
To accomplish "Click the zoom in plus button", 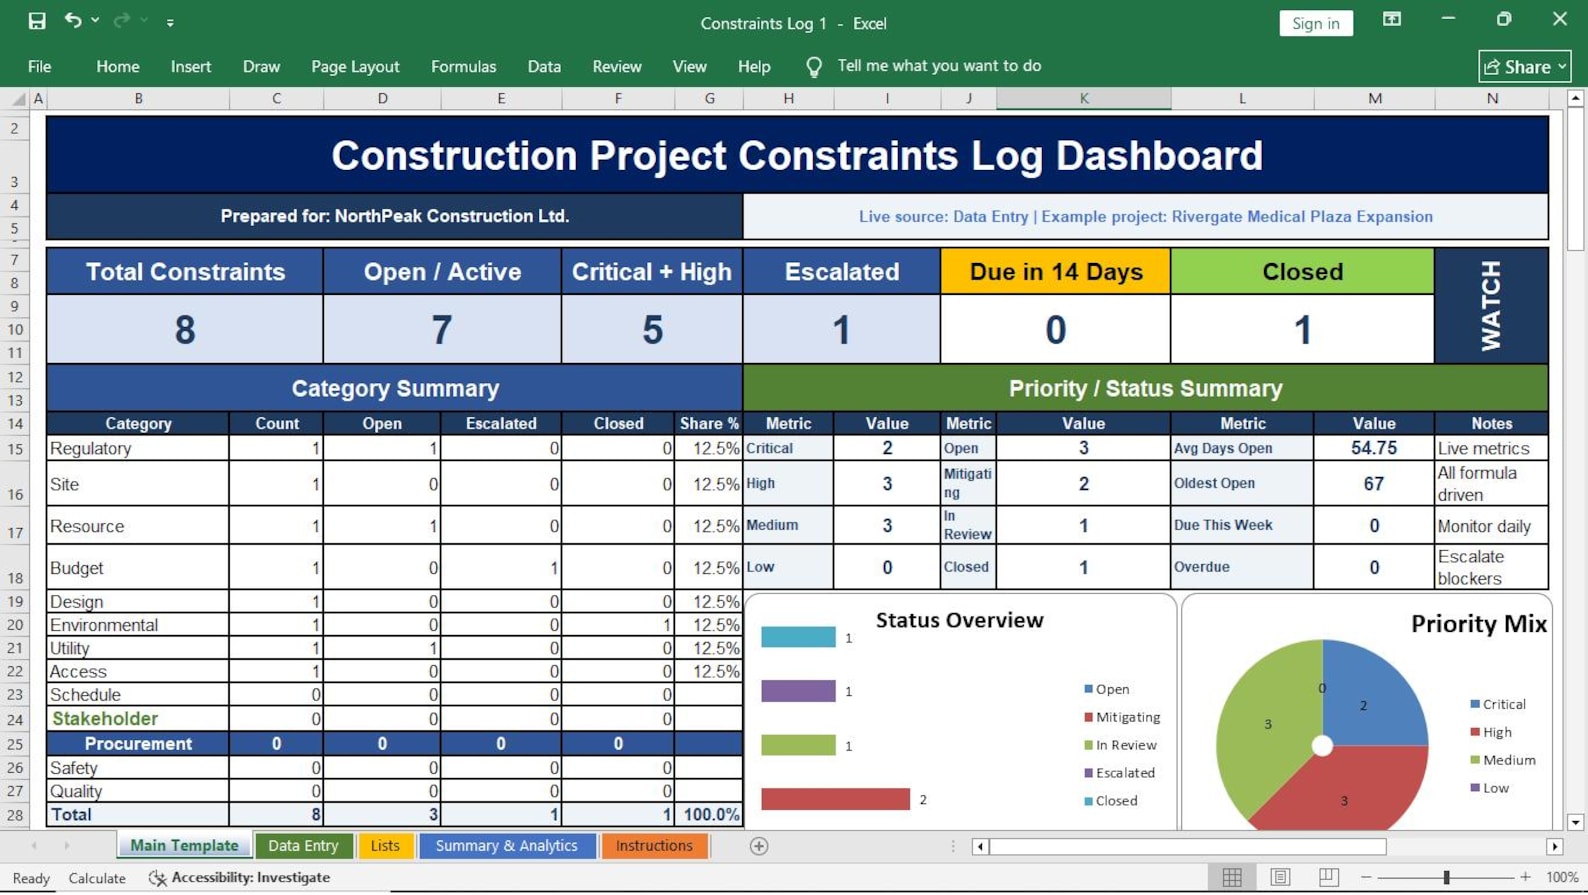I will click(x=1525, y=878).
